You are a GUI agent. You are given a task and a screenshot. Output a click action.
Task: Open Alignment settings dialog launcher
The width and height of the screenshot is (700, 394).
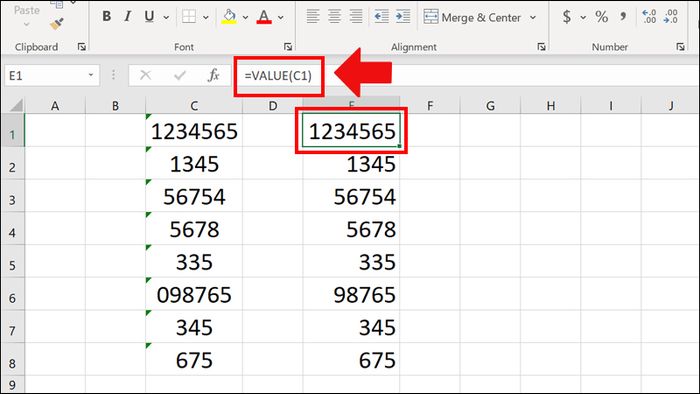pos(542,46)
